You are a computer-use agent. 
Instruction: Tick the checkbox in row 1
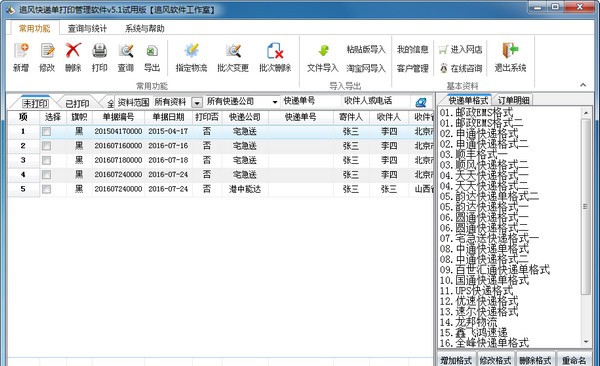[x=46, y=132]
